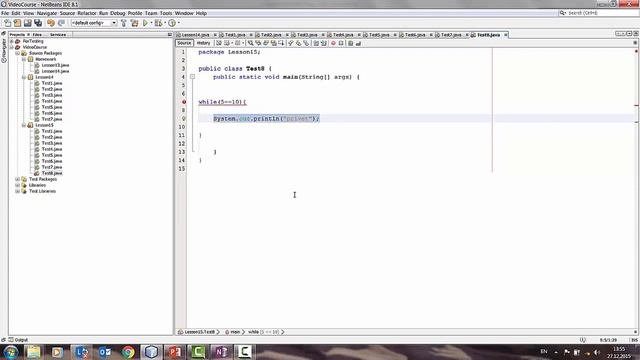640x360 pixels.
Task: Click the red Start Macro Recording icon
Action: coord(333,43)
